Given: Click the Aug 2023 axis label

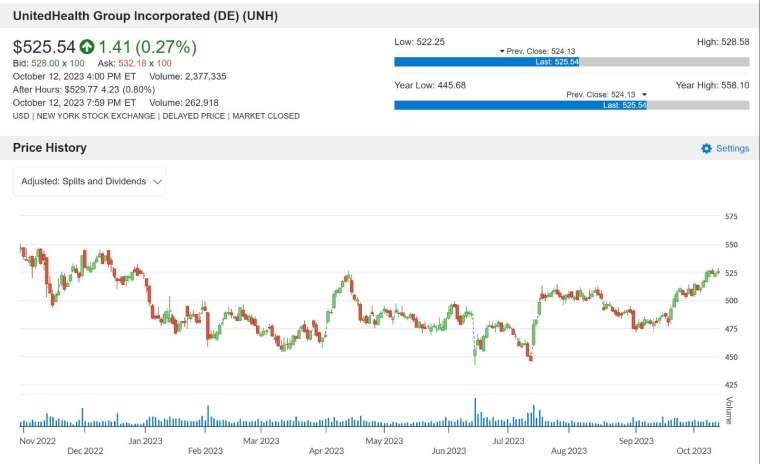Looking at the screenshot, I should [569, 451].
